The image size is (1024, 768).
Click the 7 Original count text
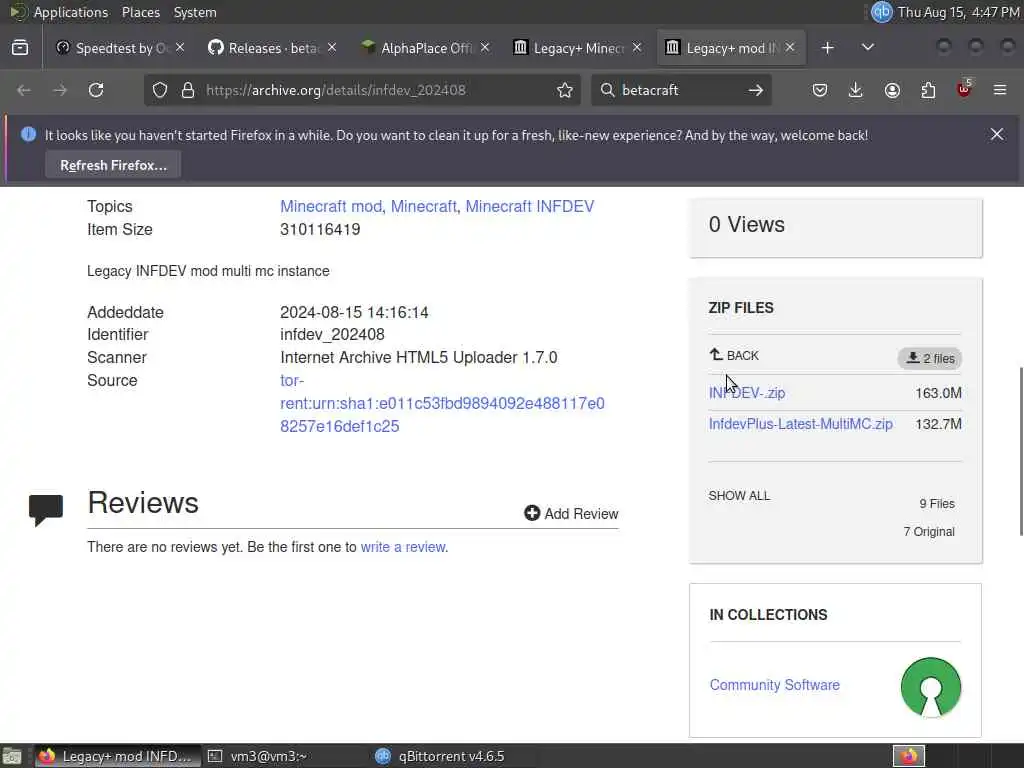(x=929, y=532)
